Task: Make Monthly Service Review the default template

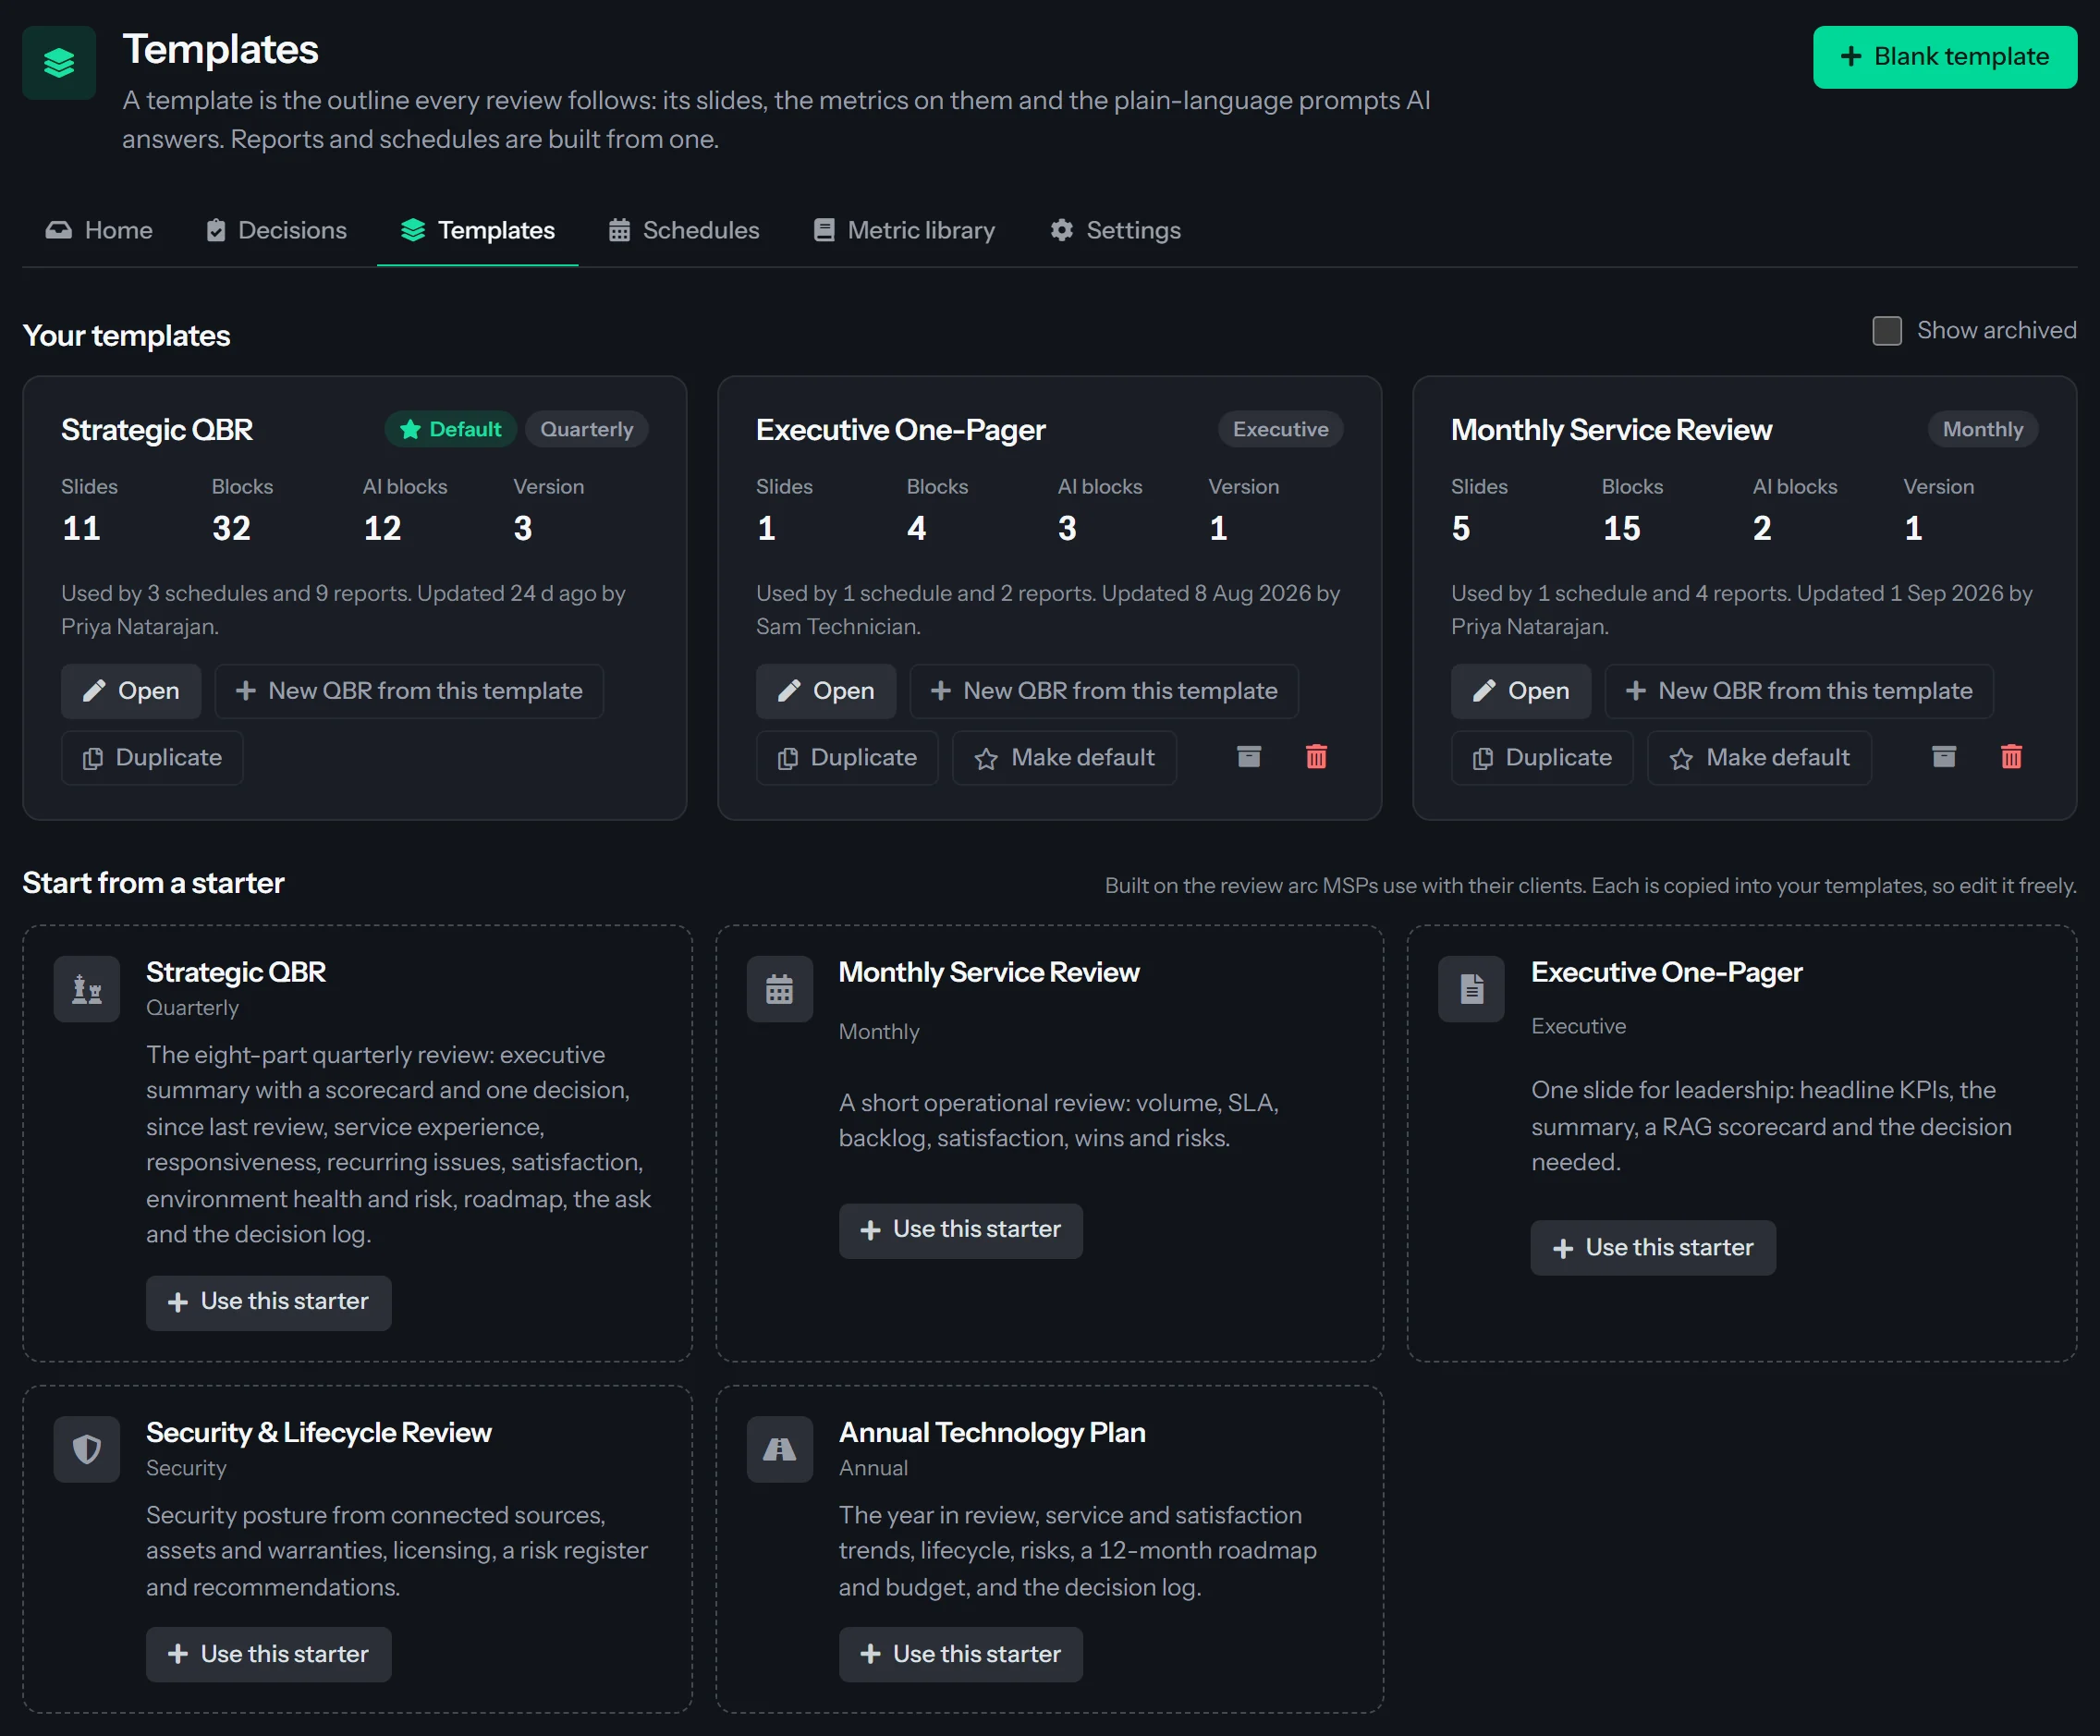Action: [1759, 758]
